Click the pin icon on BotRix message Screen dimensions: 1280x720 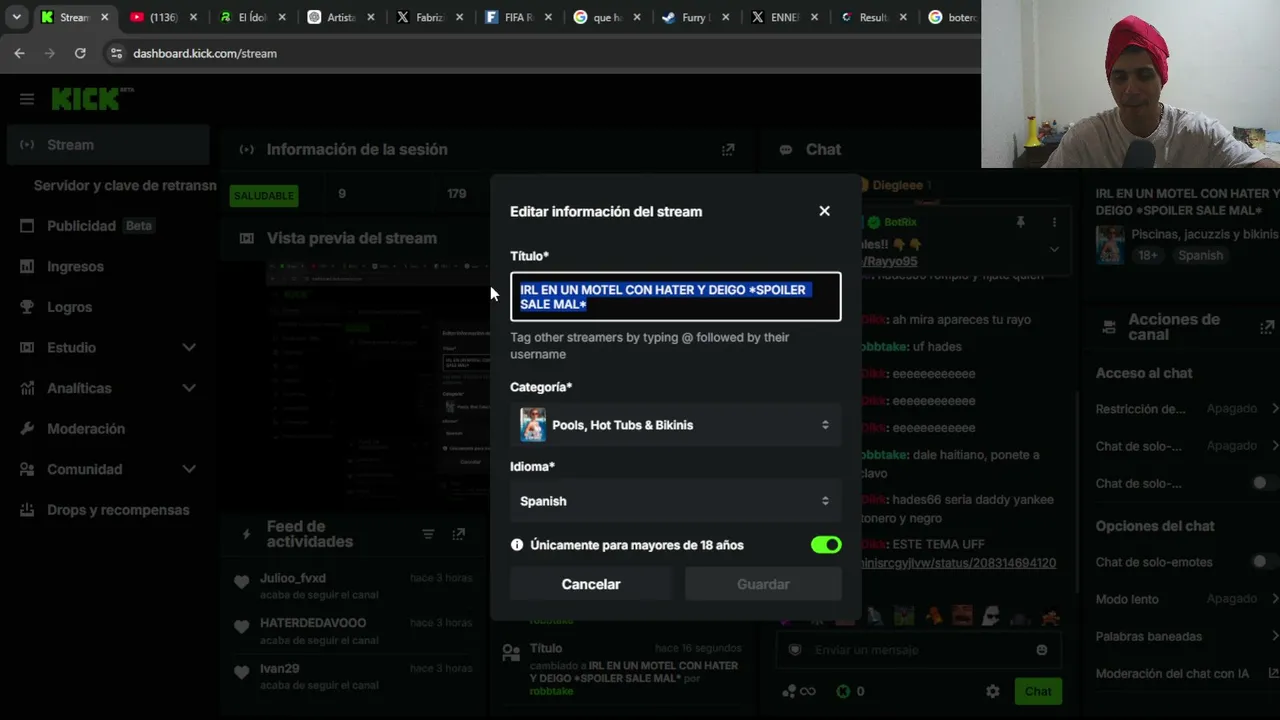point(1020,222)
